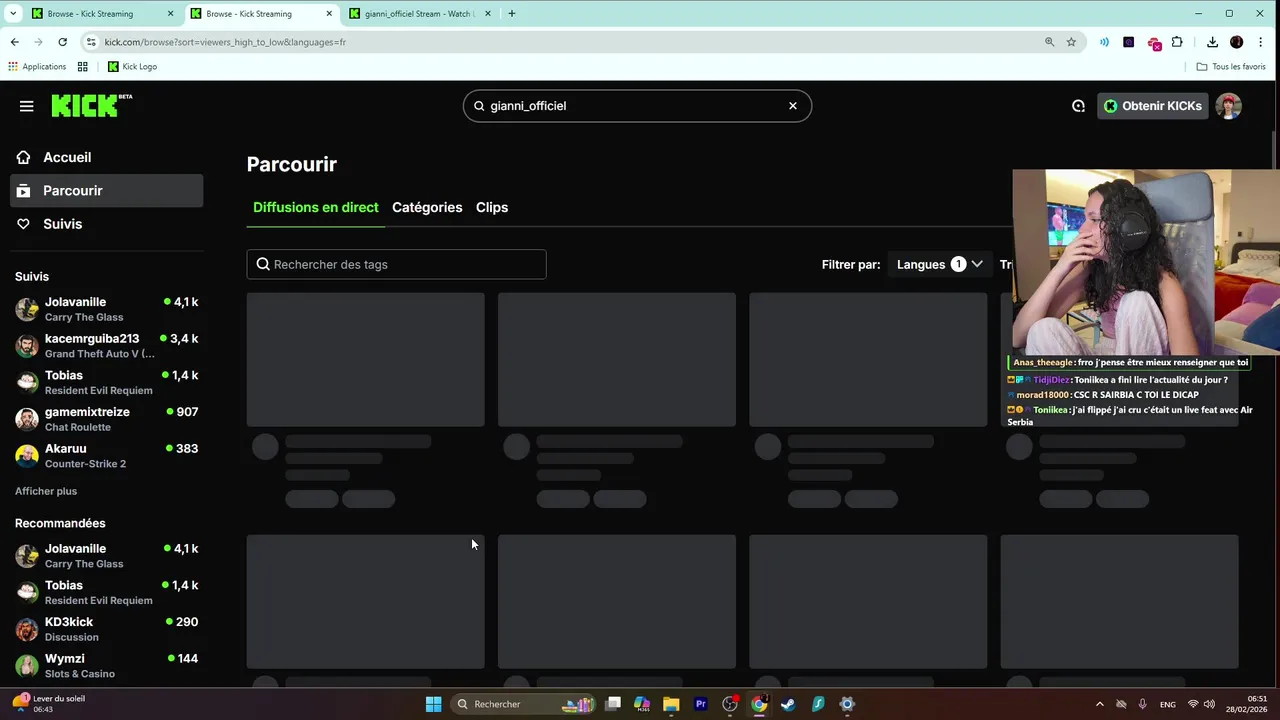Open the hamburger sidebar menu

click(27, 106)
